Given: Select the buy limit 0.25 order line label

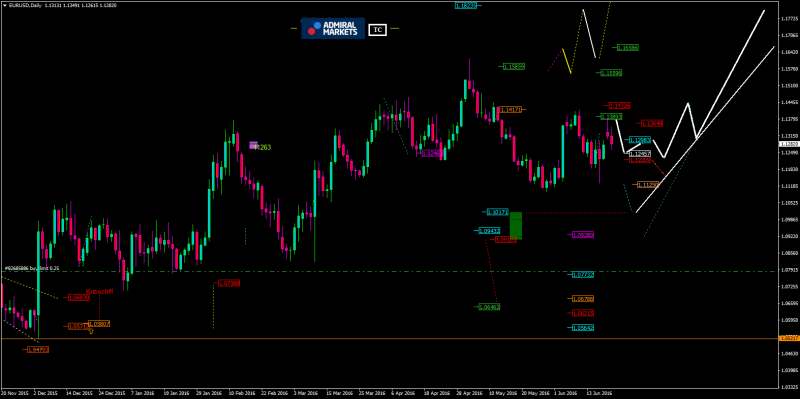Looking at the screenshot, I should (x=31, y=267).
